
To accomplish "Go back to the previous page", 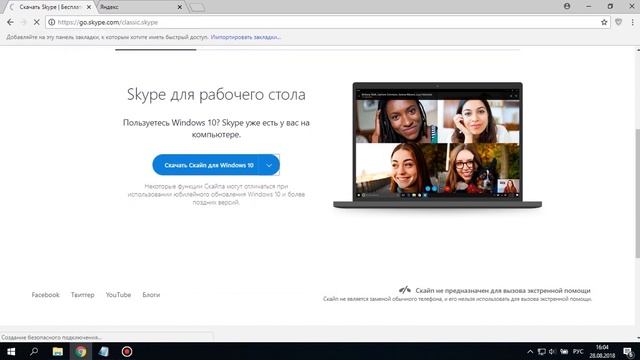I will coord(10,22).
